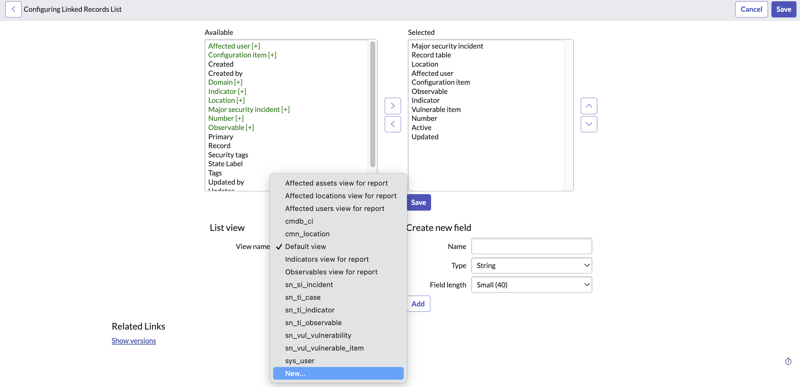Expand 'Major security incident [+]' in Available

coord(249,110)
